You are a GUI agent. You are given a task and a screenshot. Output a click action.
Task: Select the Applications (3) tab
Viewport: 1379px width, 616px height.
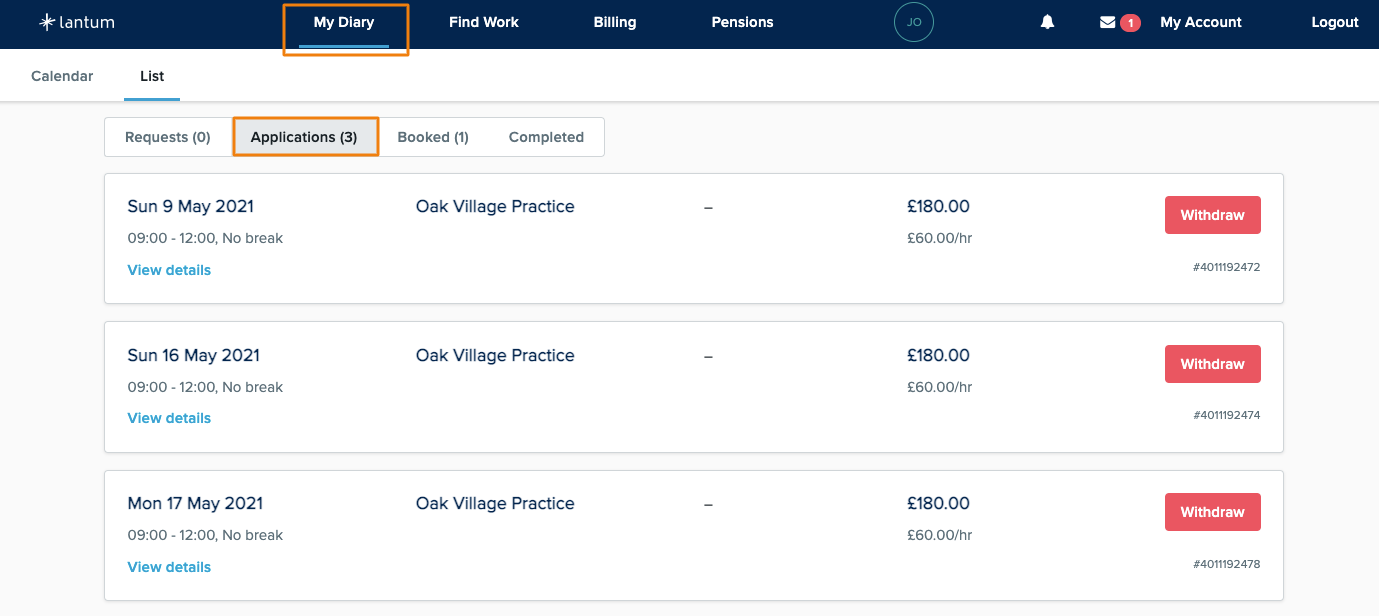[304, 137]
